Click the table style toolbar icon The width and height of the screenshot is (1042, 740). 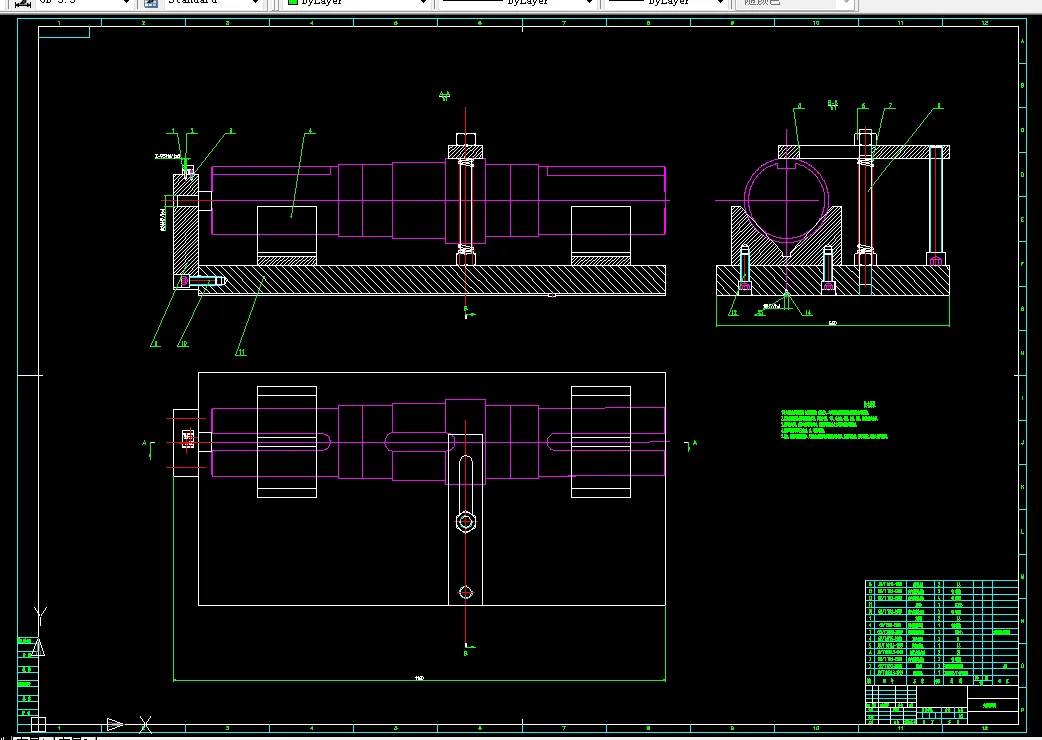point(152,3)
